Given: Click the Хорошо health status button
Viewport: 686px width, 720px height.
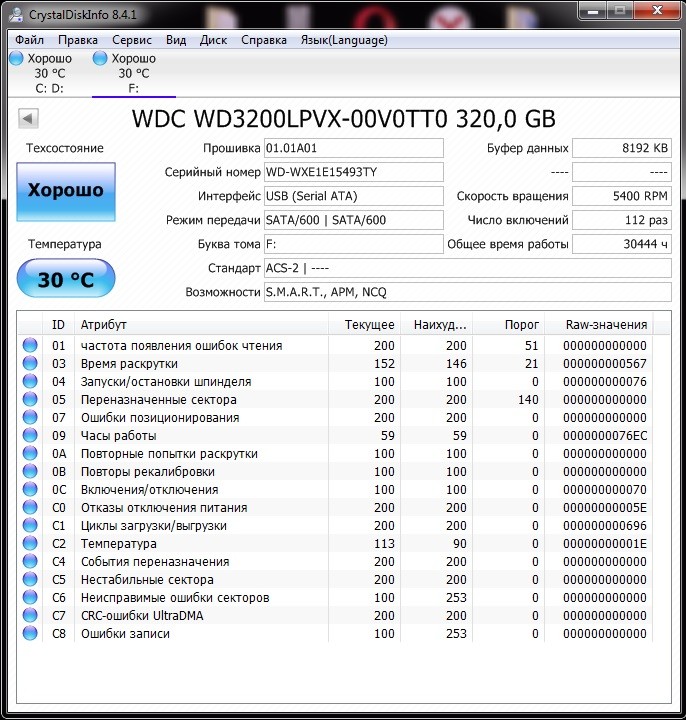Looking at the screenshot, I should click(x=66, y=191).
